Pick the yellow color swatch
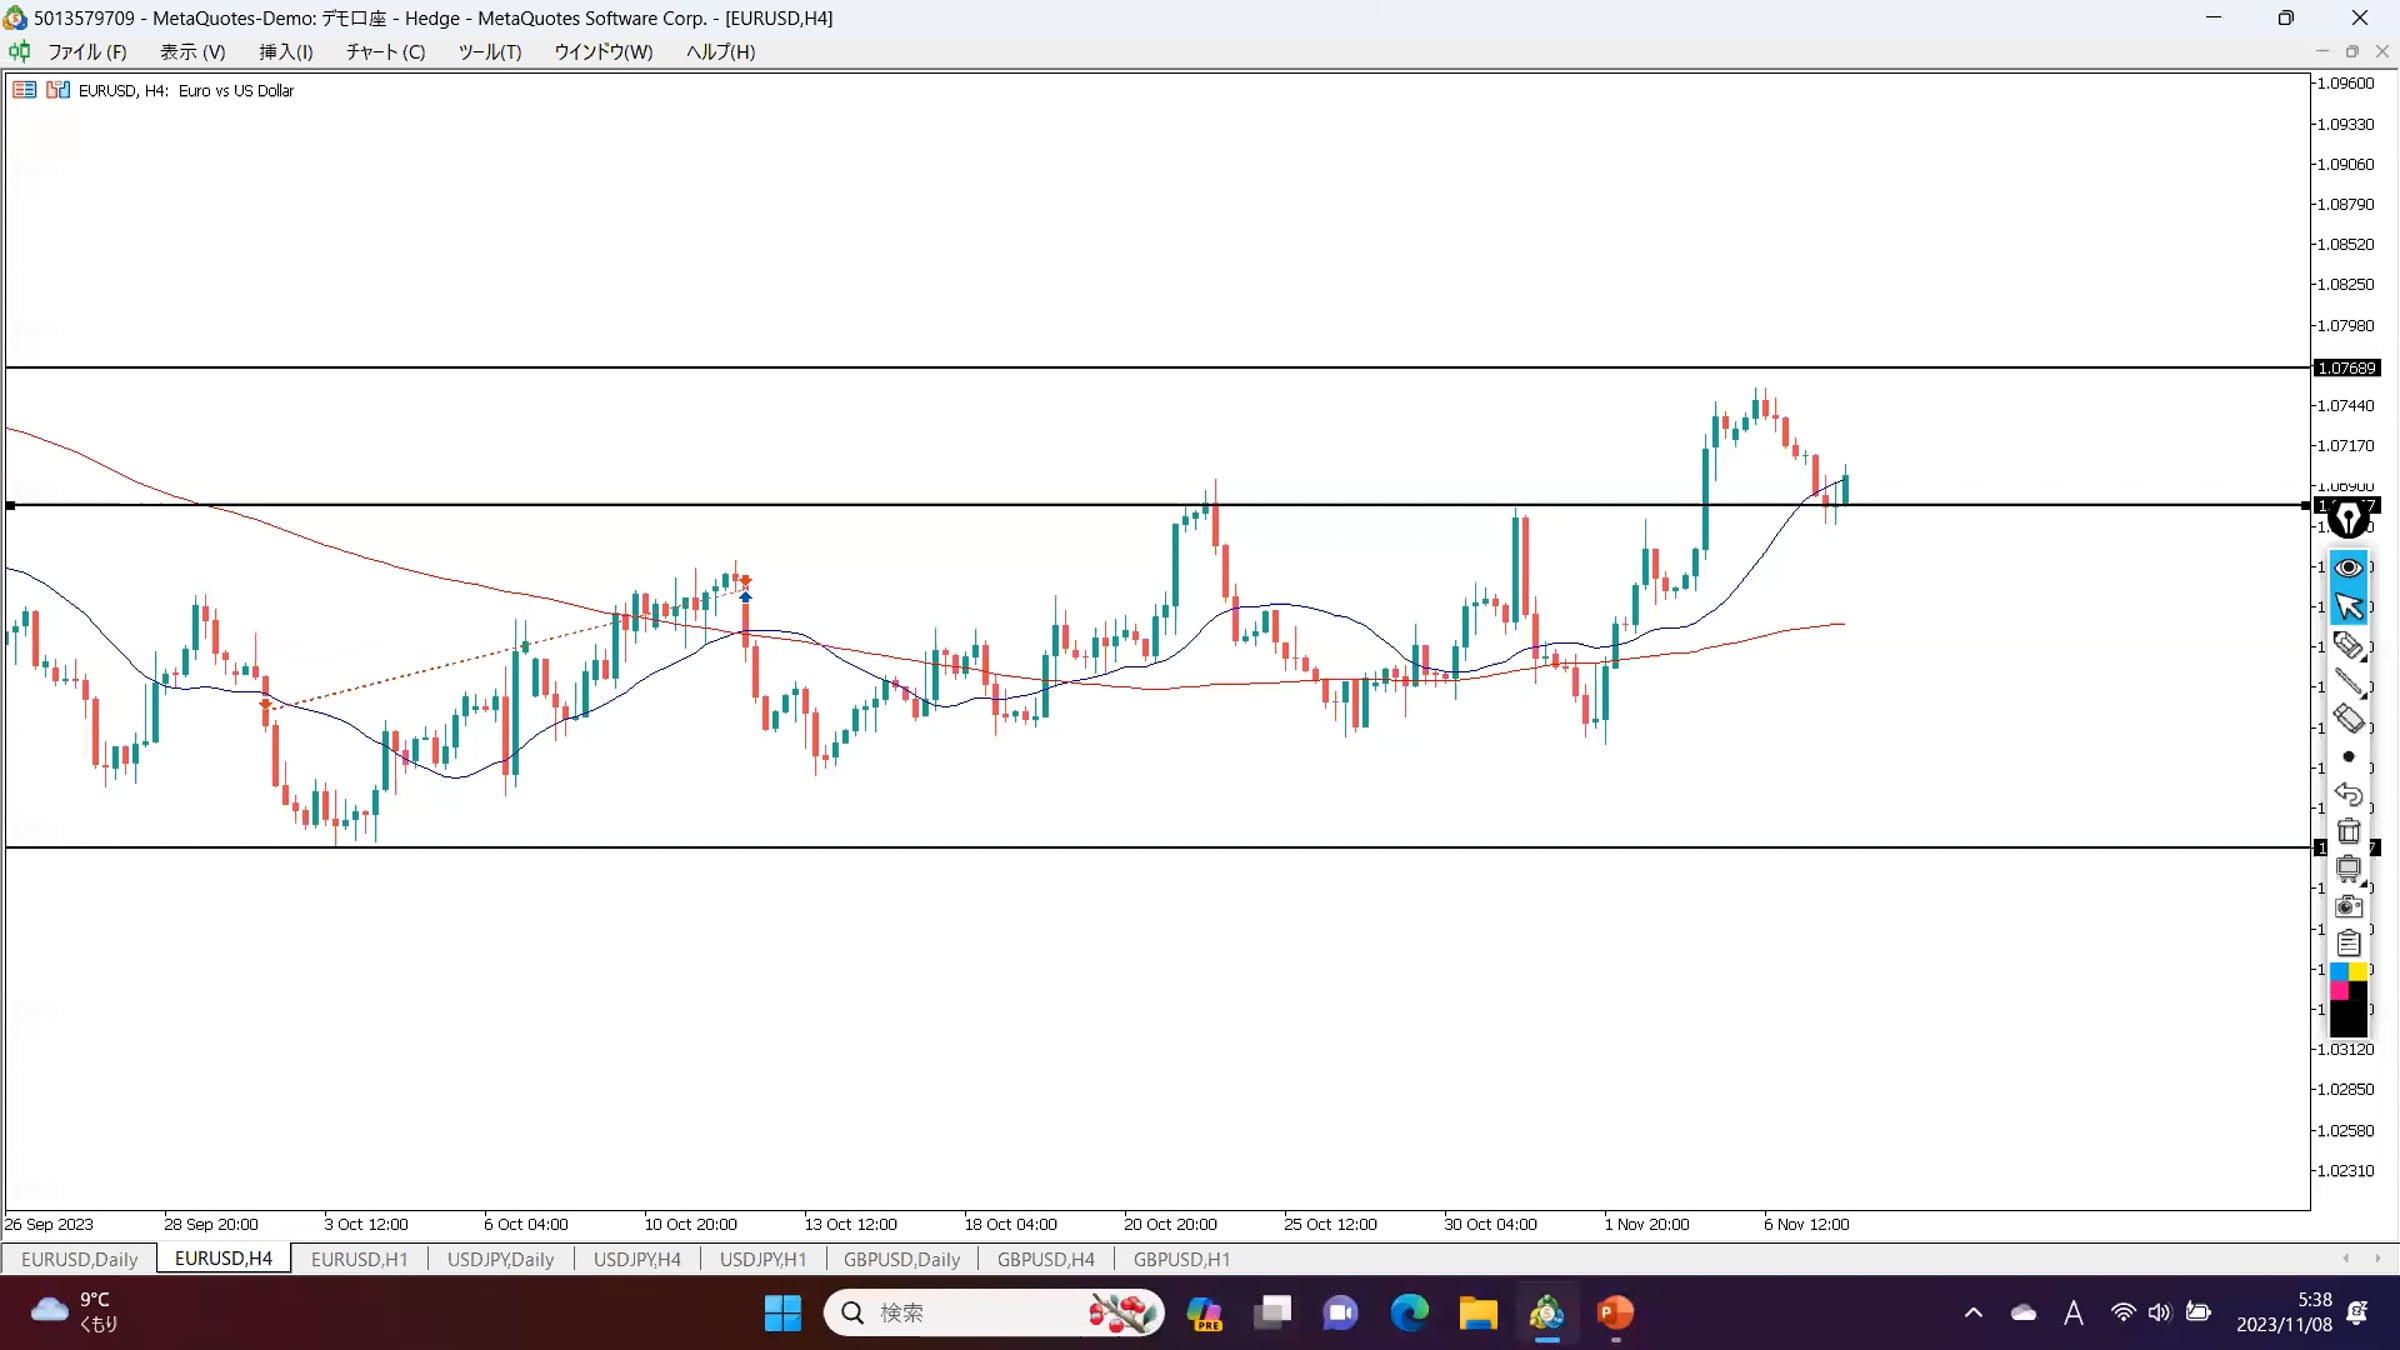The image size is (2400, 1350). 2358,972
